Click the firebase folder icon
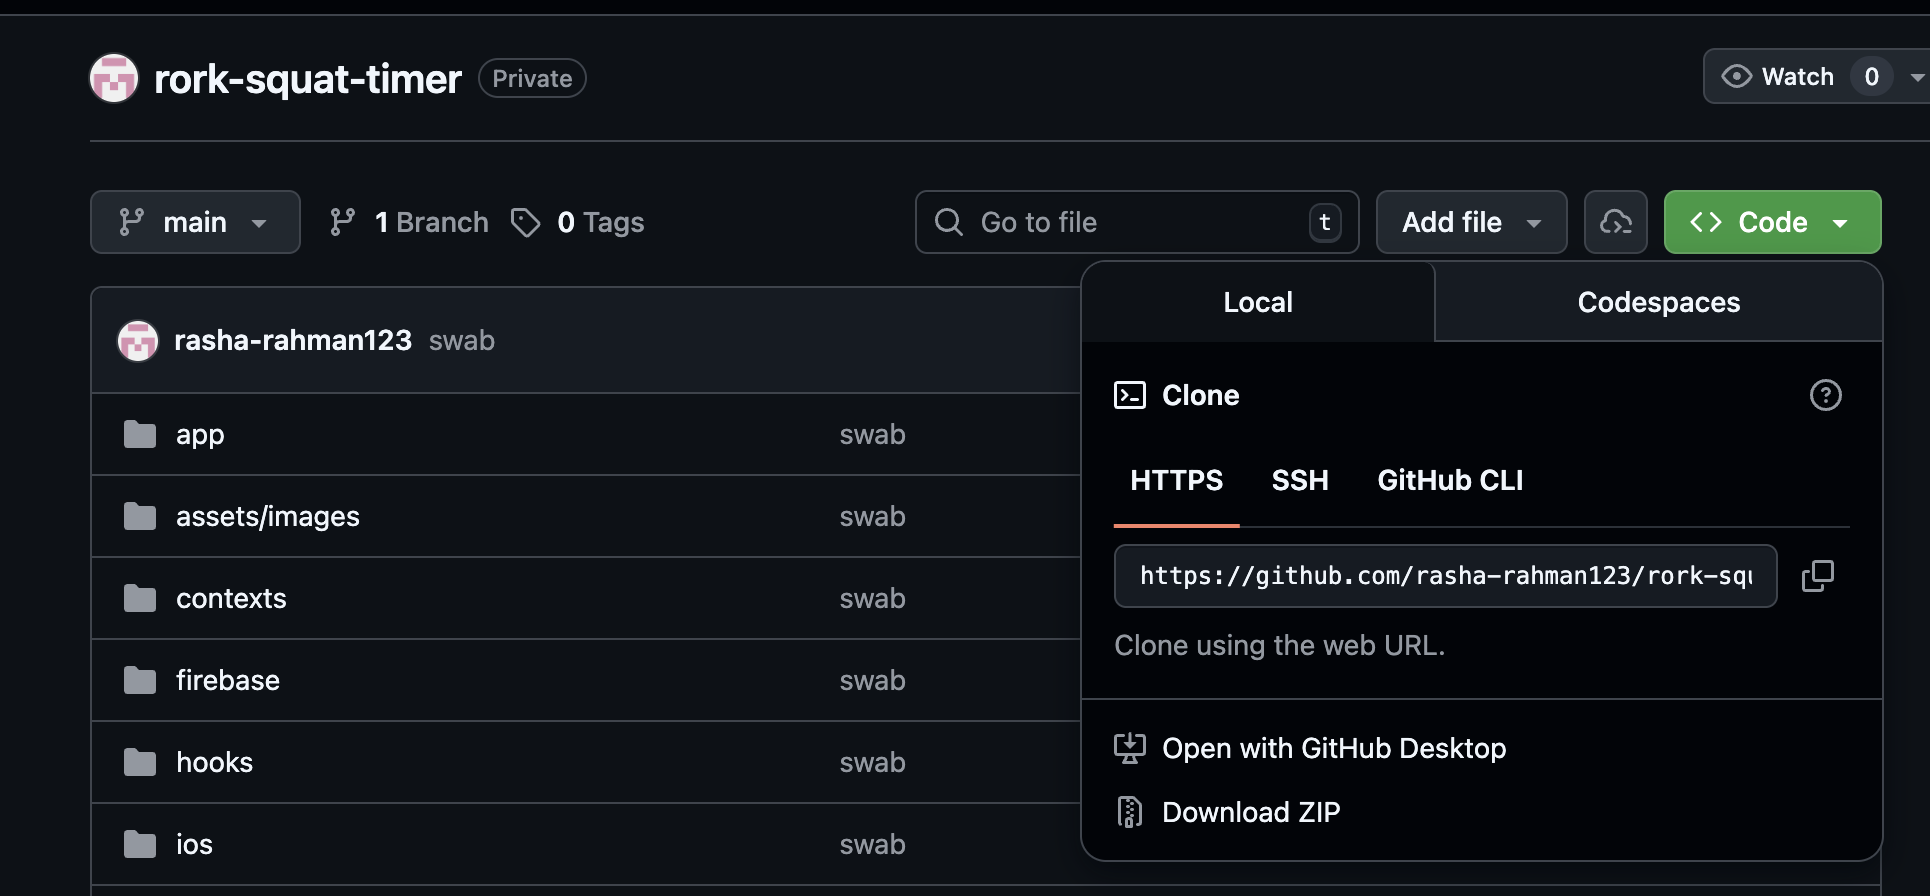1930x896 pixels. tap(140, 680)
